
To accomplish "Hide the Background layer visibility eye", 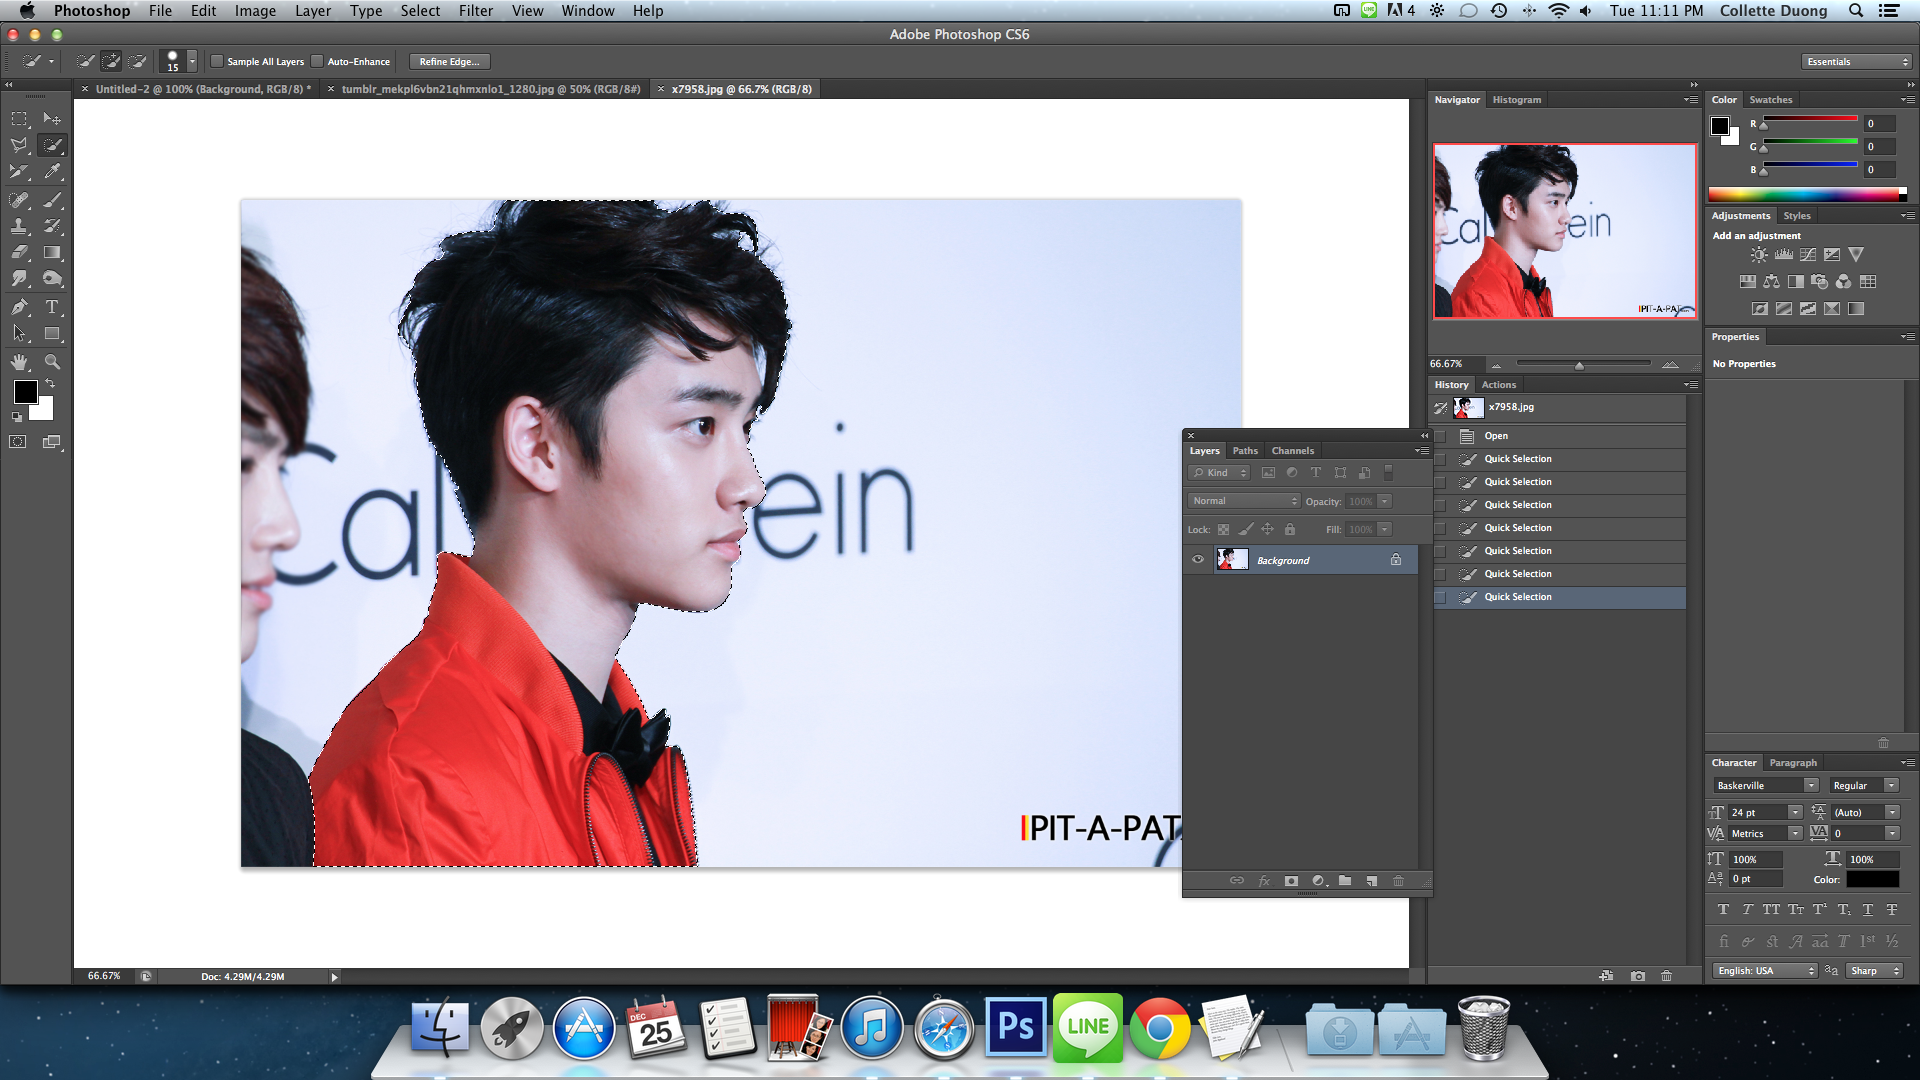I will click(1197, 560).
